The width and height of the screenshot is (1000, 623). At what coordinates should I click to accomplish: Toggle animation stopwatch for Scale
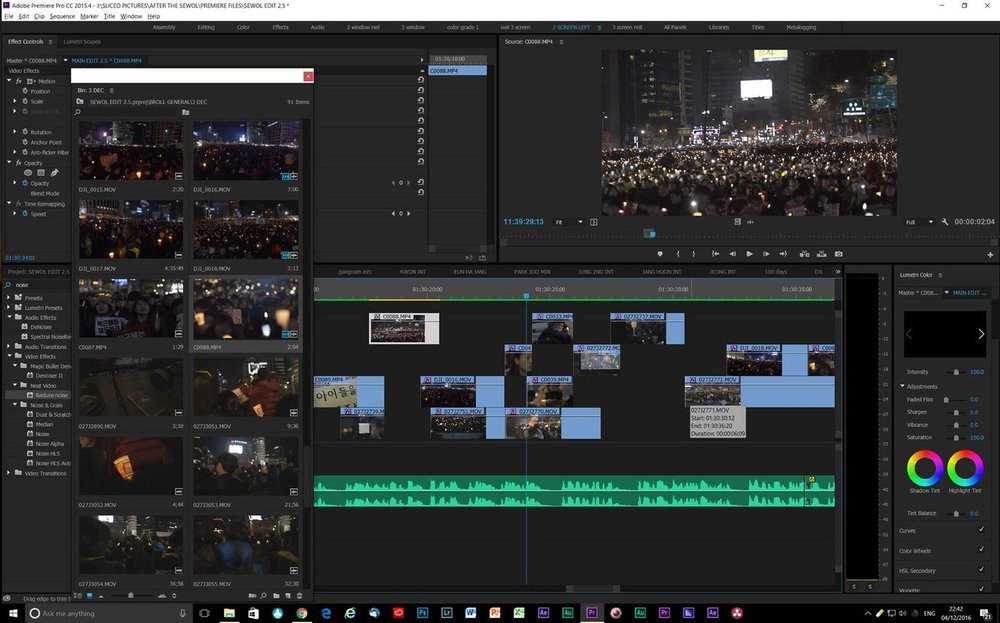click(x=25, y=101)
